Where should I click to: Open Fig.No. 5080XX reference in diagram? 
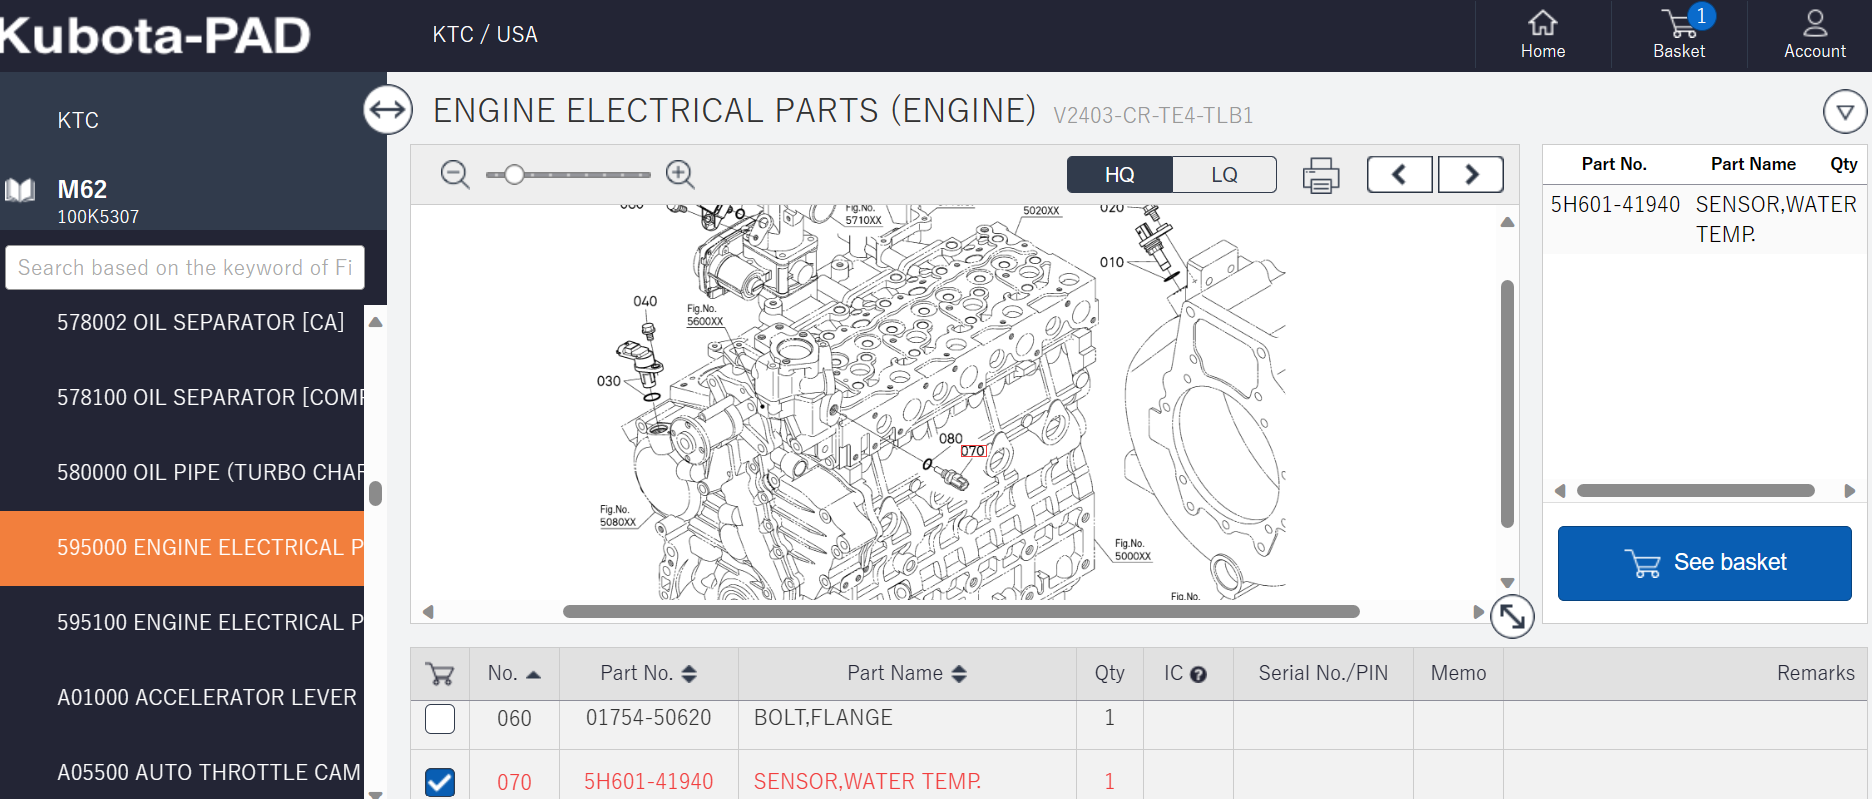618,516
